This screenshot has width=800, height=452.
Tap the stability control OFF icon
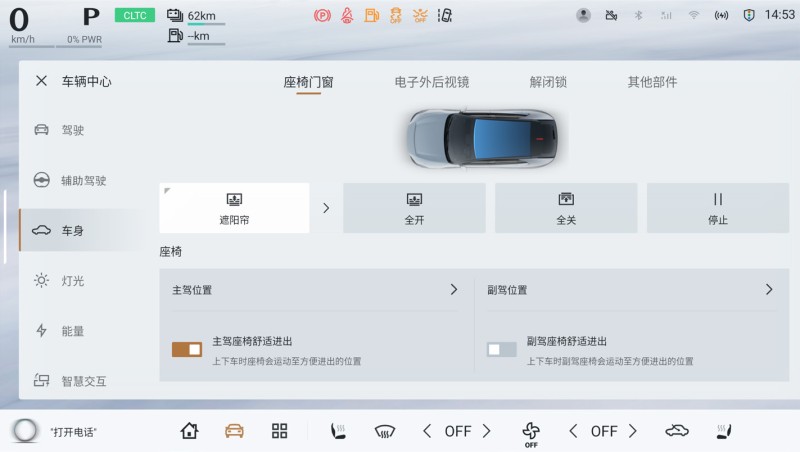coord(395,16)
